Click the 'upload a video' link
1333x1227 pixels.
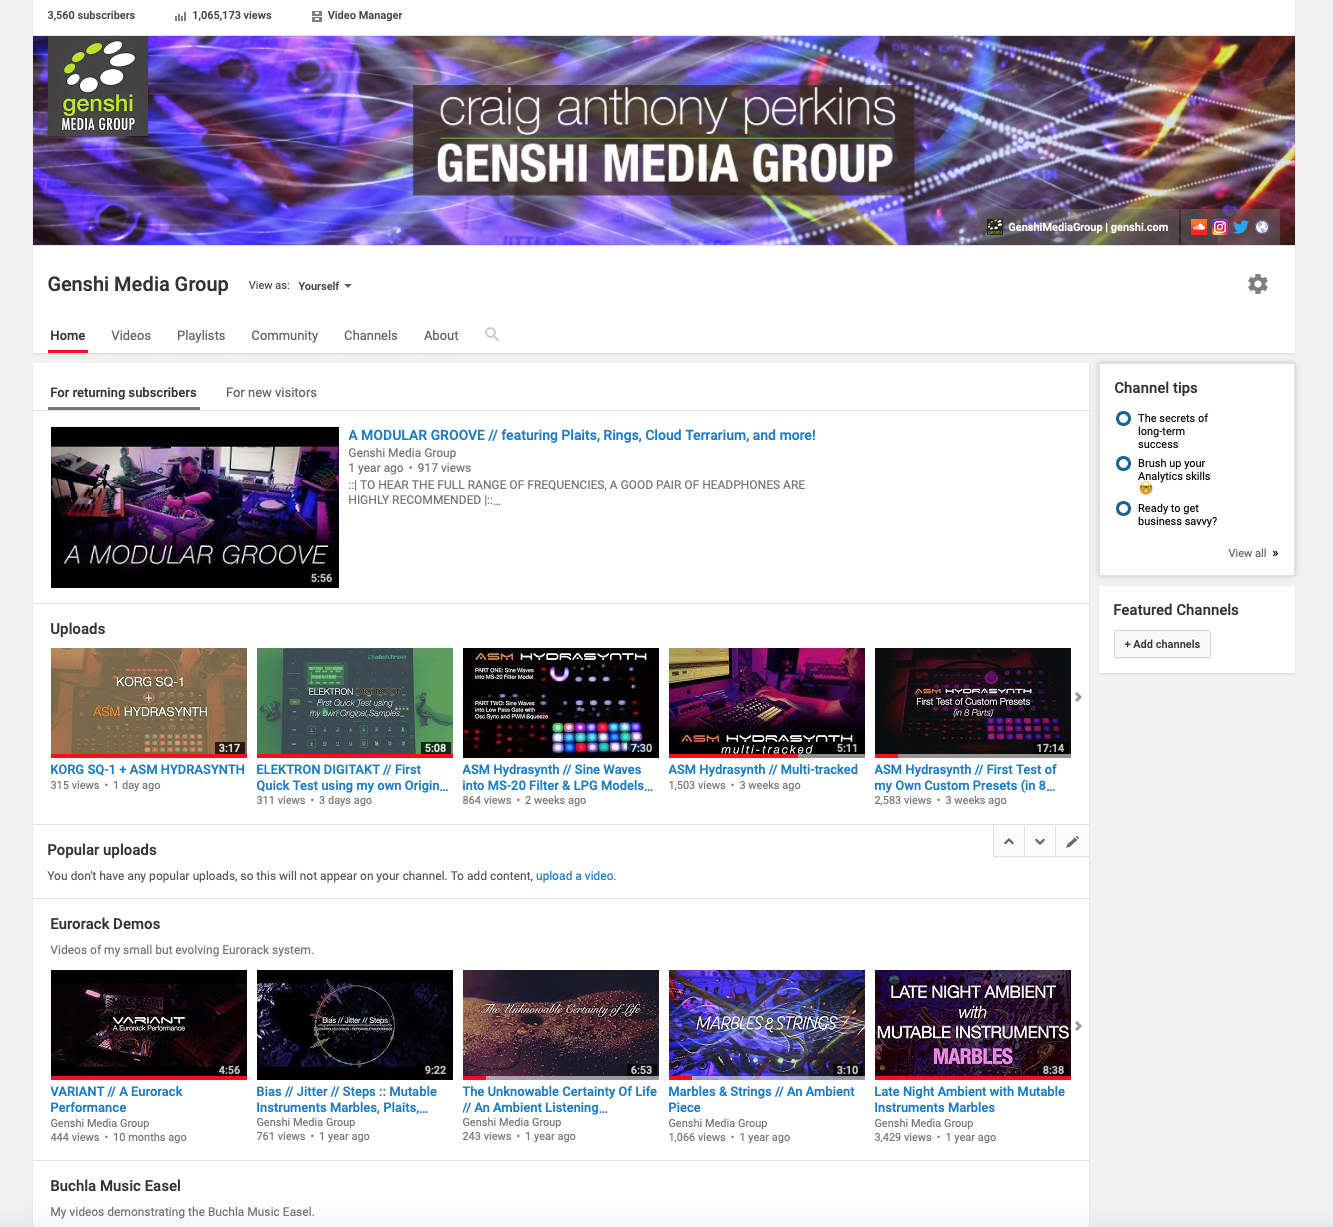(575, 876)
